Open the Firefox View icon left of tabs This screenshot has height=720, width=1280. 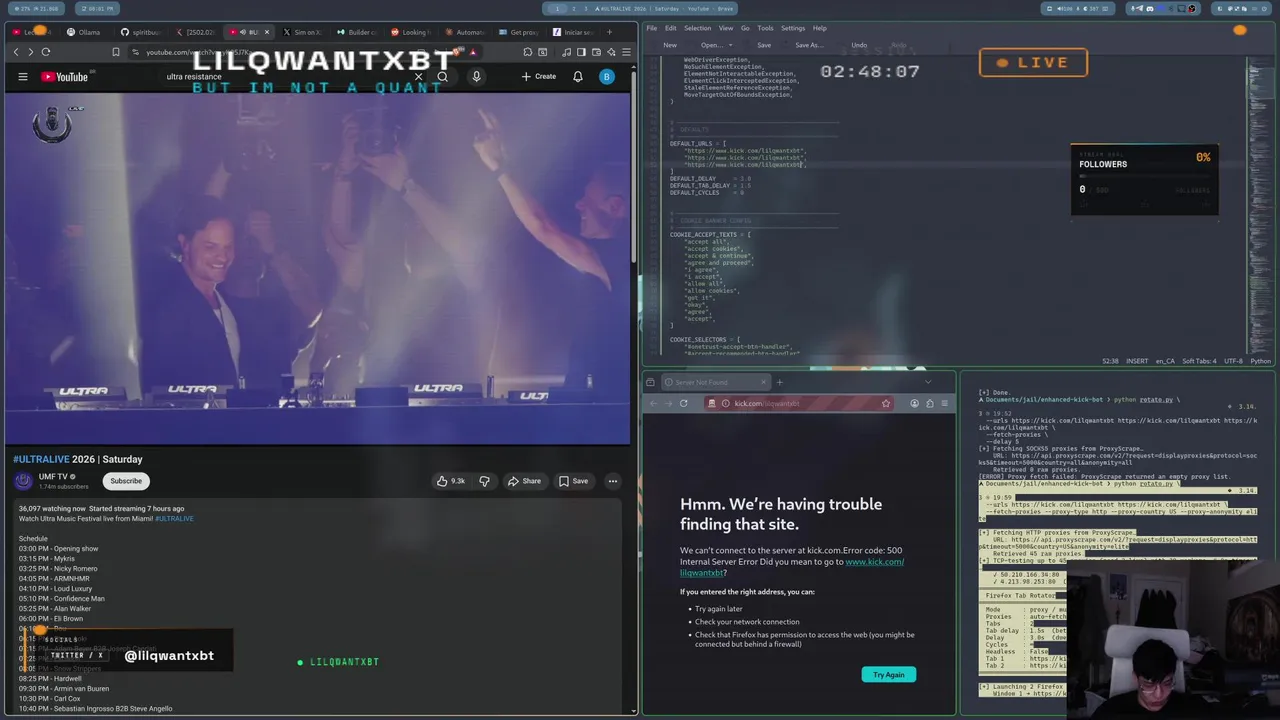[650, 382]
